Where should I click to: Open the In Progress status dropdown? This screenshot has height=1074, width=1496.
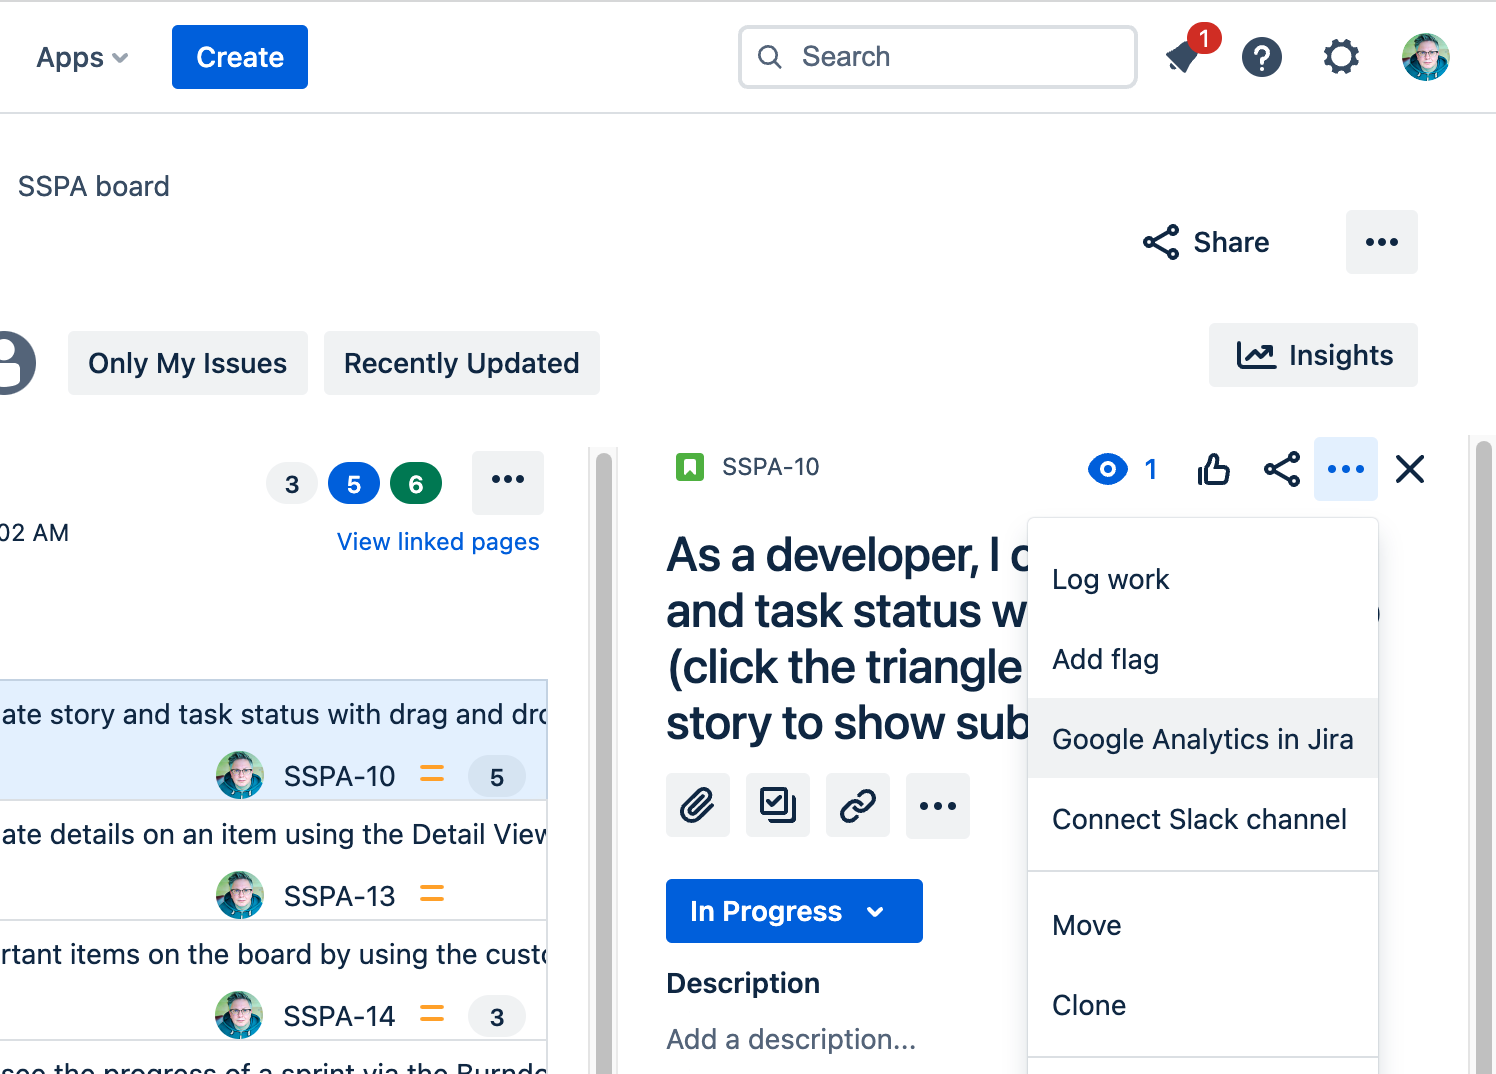pyautogui.click(x=793, y=911)
